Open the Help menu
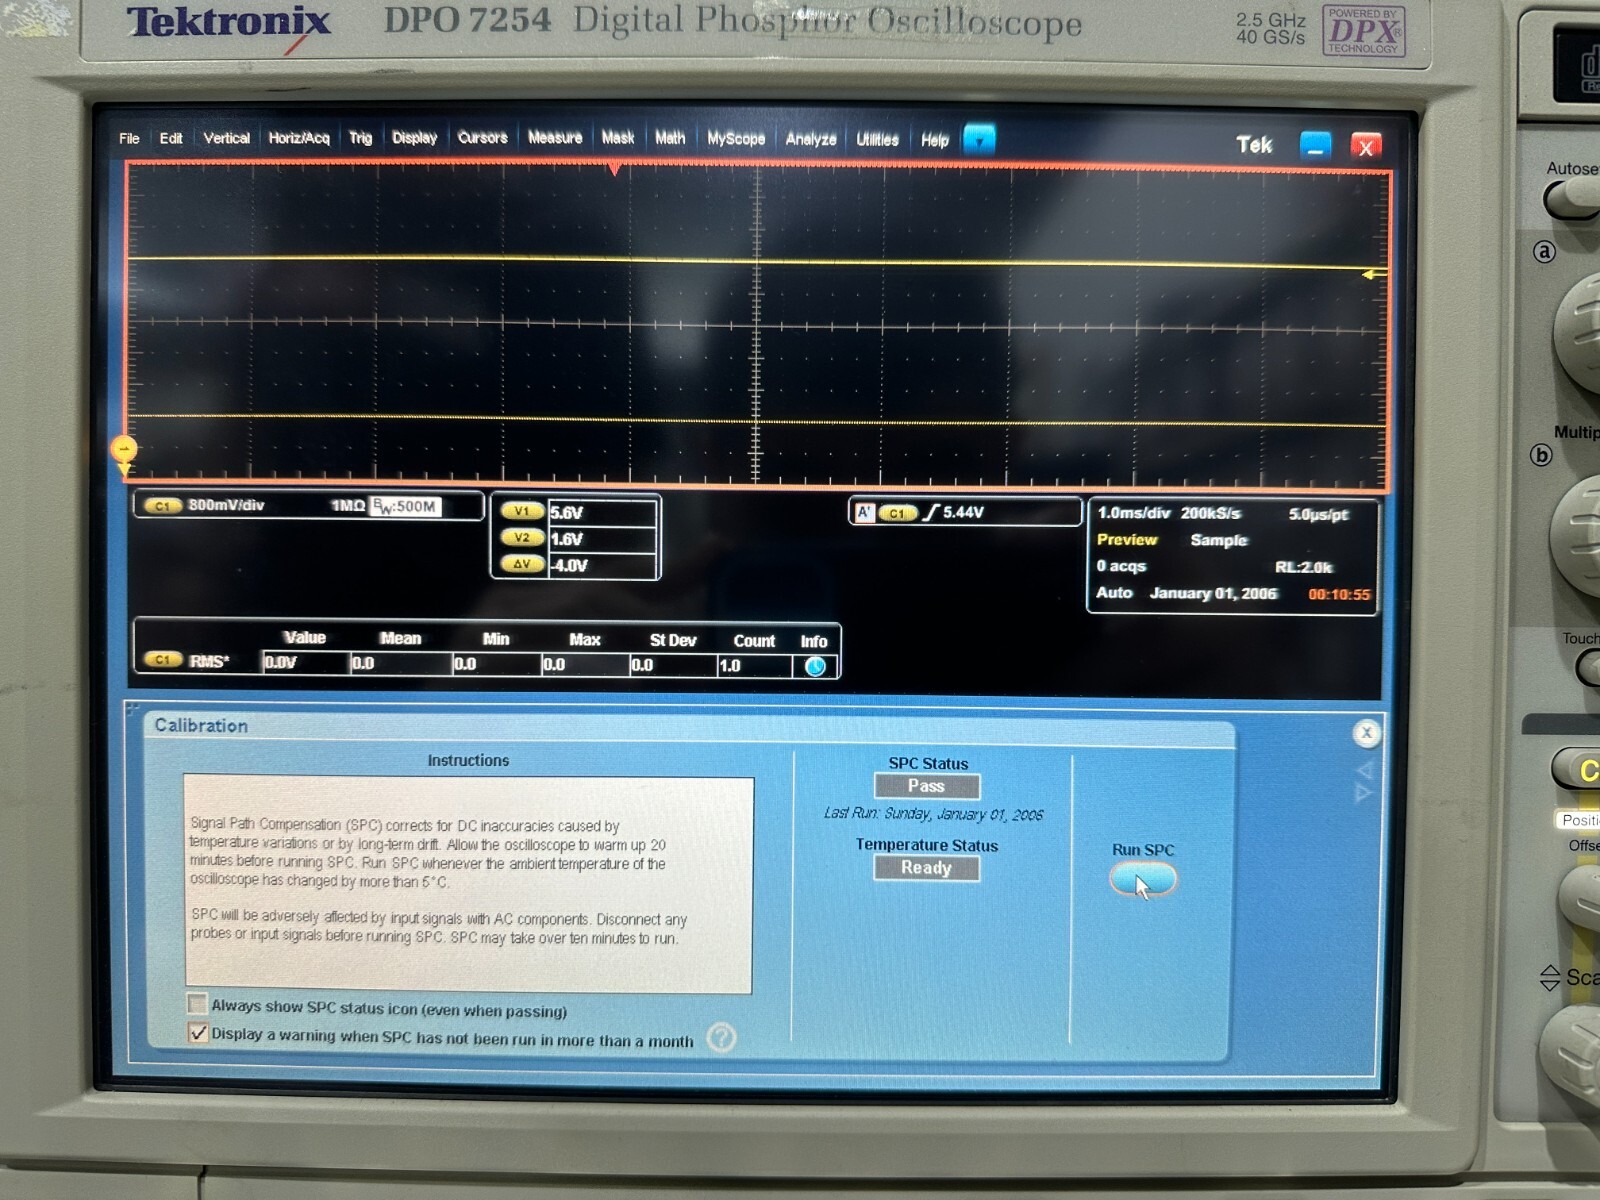 coord(935,140)
